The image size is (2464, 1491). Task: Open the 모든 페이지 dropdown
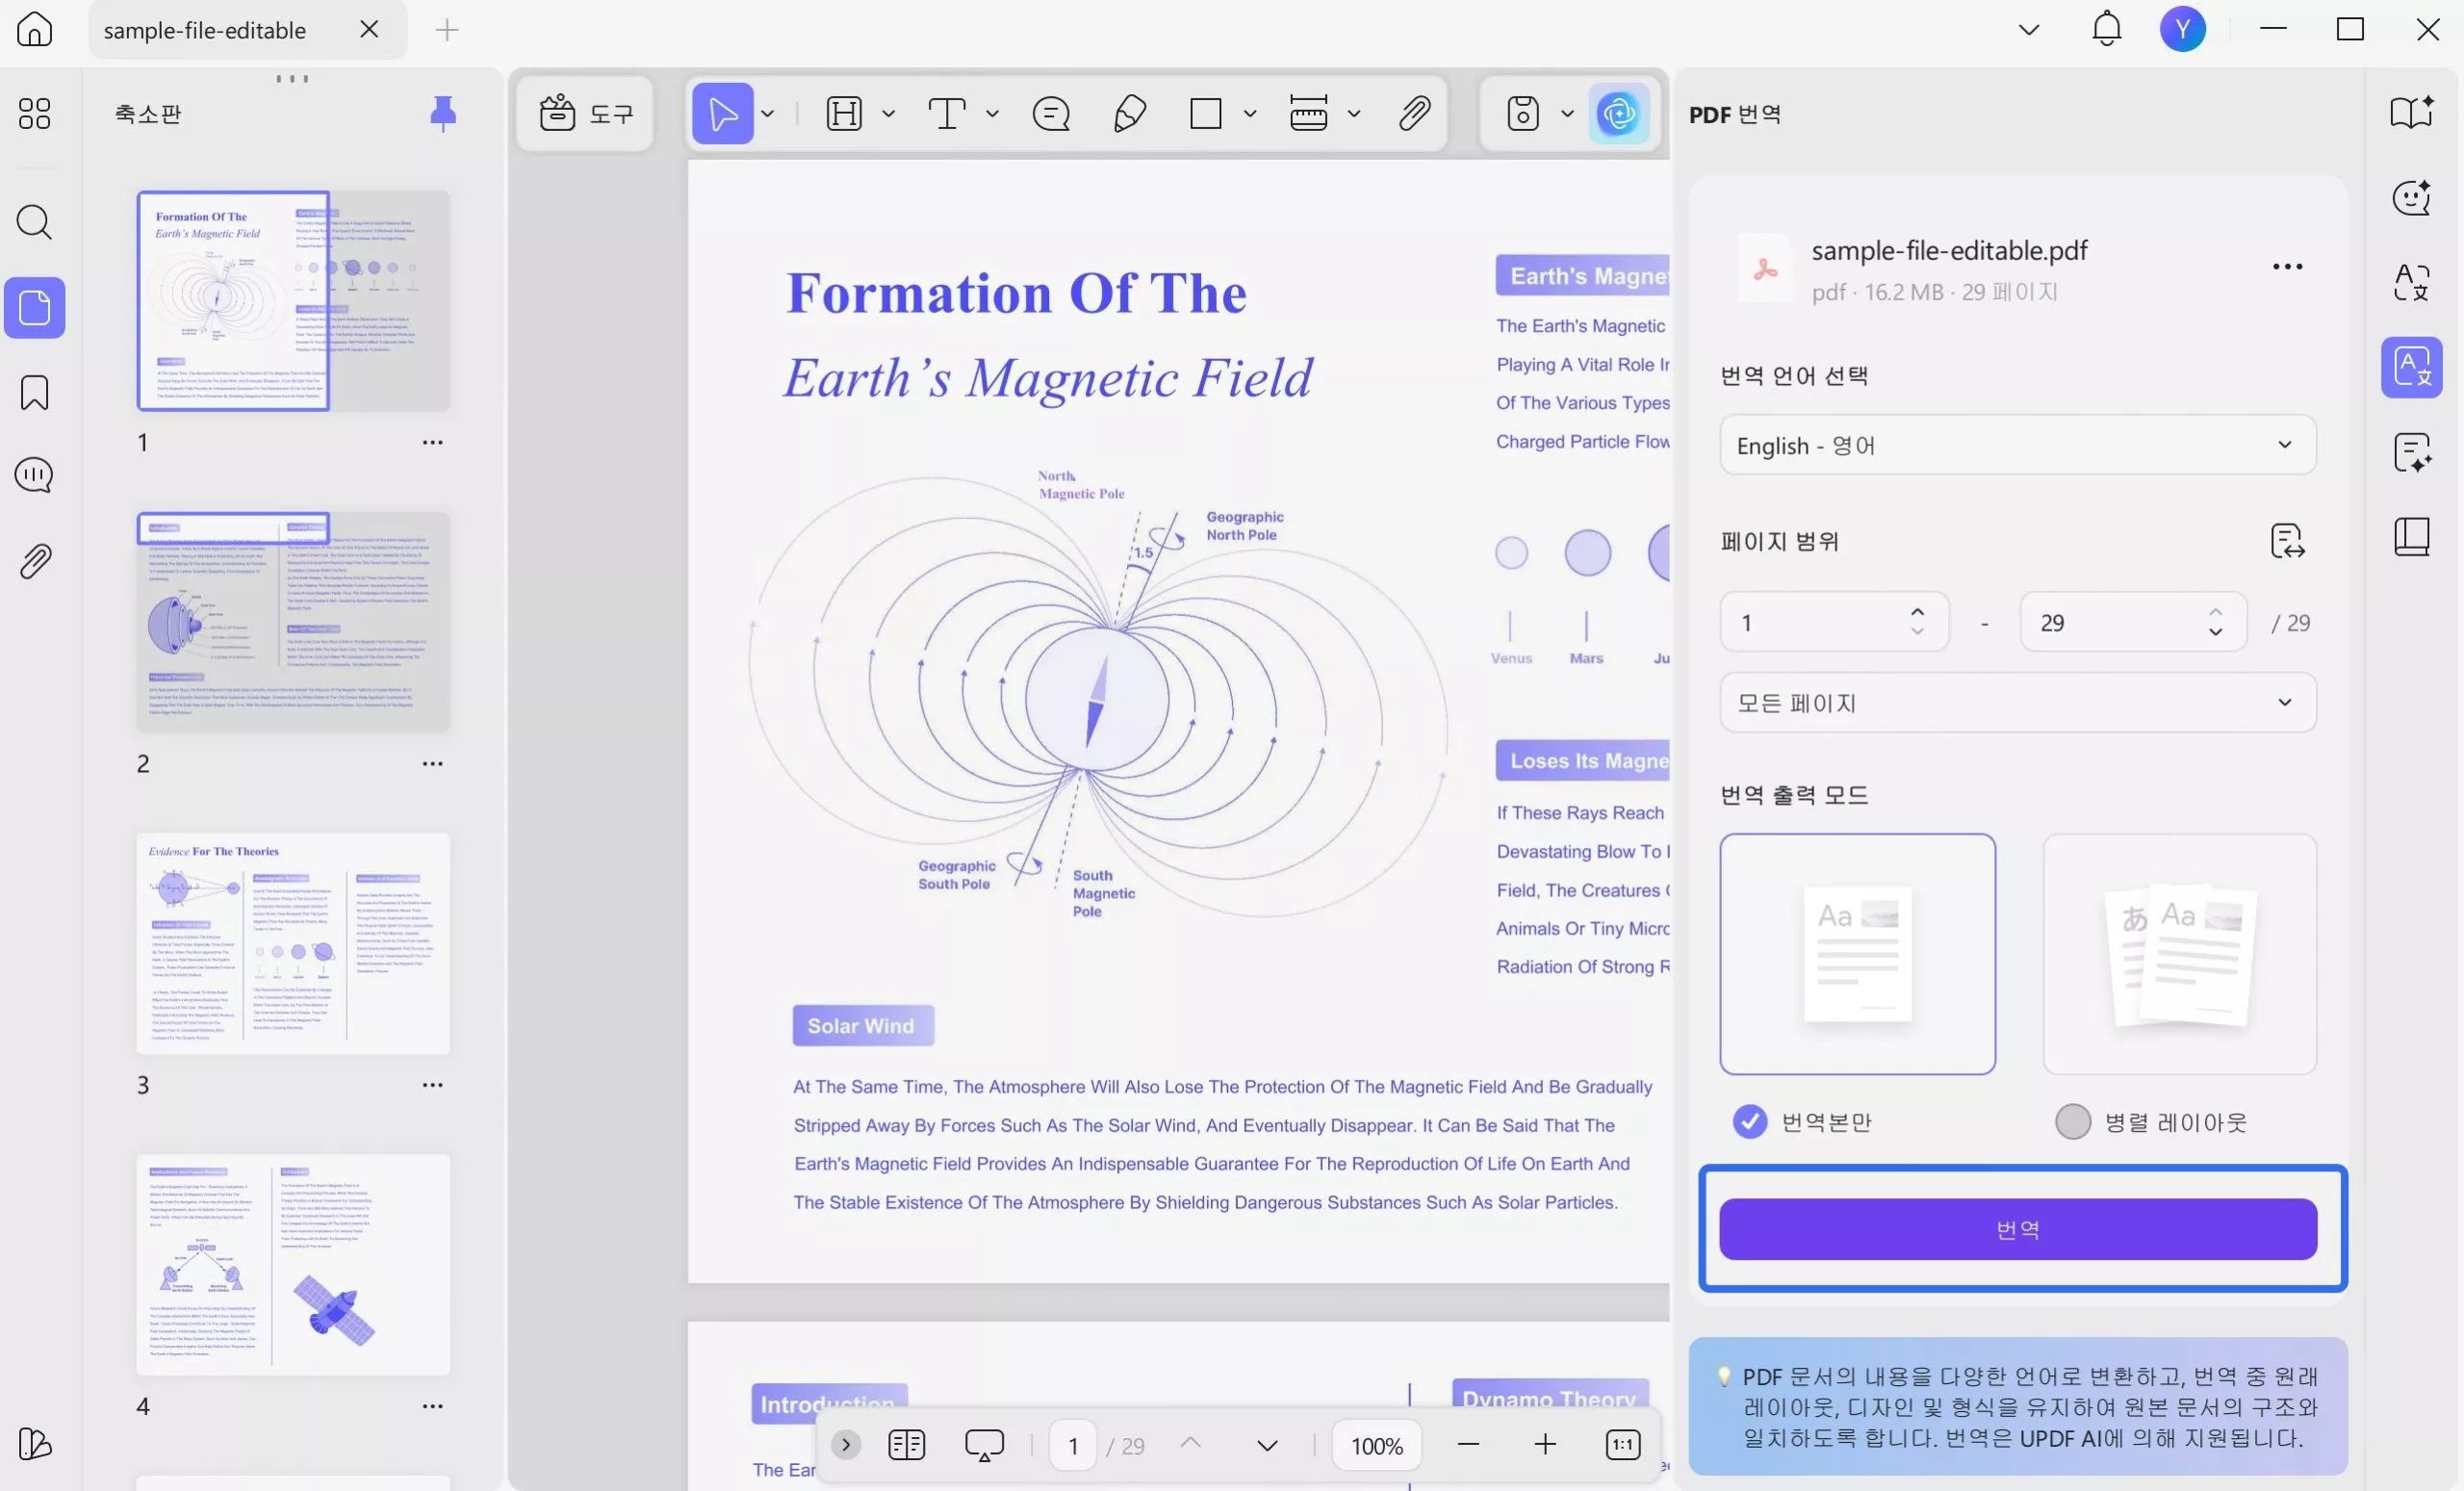click(x=2018, y=703)
